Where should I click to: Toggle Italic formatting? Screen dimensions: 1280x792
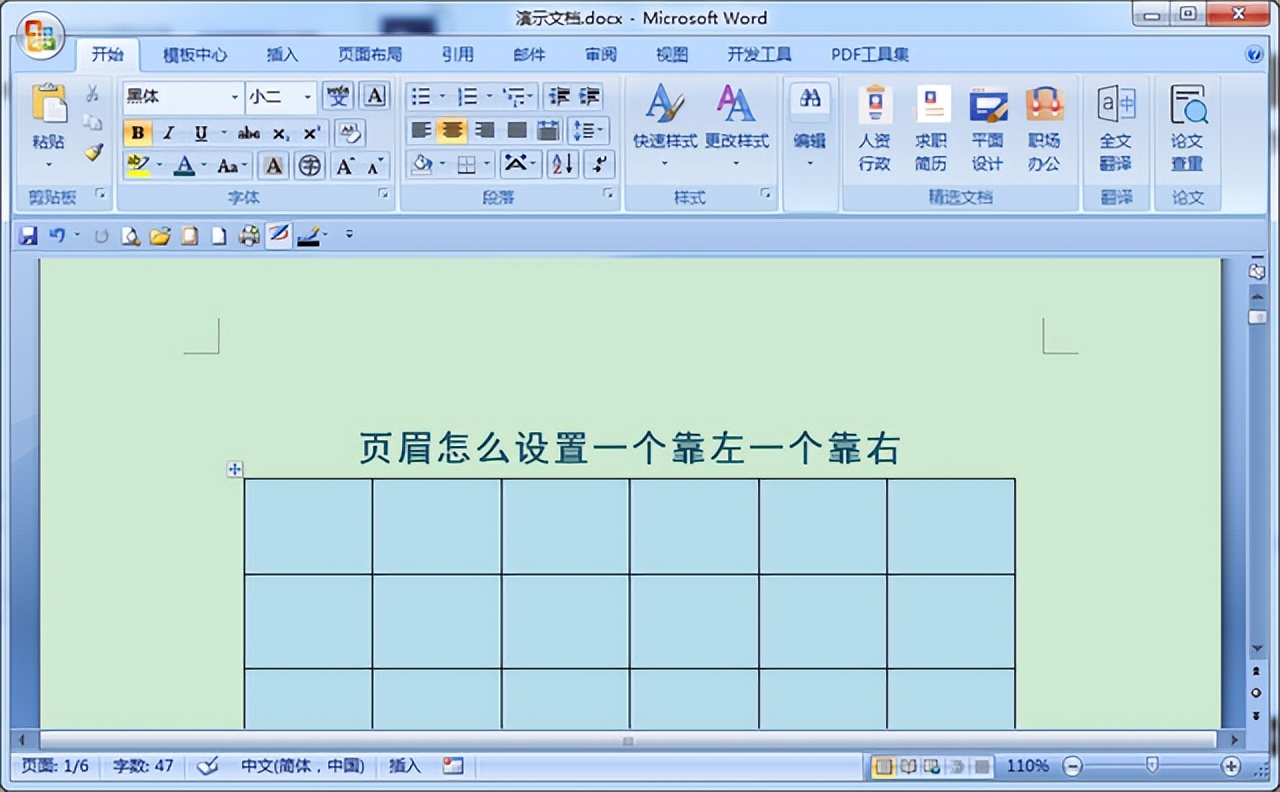[x=169, y=132]
